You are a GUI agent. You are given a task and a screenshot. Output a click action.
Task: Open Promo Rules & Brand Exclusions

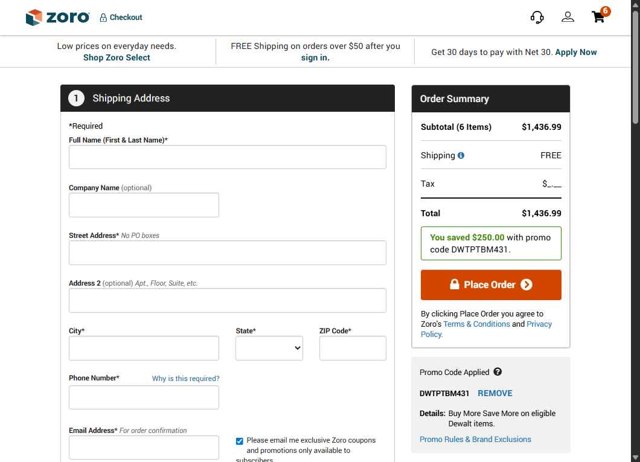[x=475, y=439]
